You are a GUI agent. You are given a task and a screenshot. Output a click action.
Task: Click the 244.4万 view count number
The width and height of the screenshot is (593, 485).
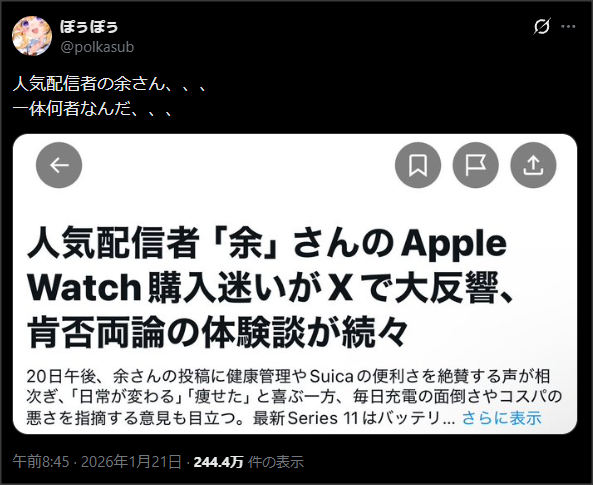[x=218, y=462]
